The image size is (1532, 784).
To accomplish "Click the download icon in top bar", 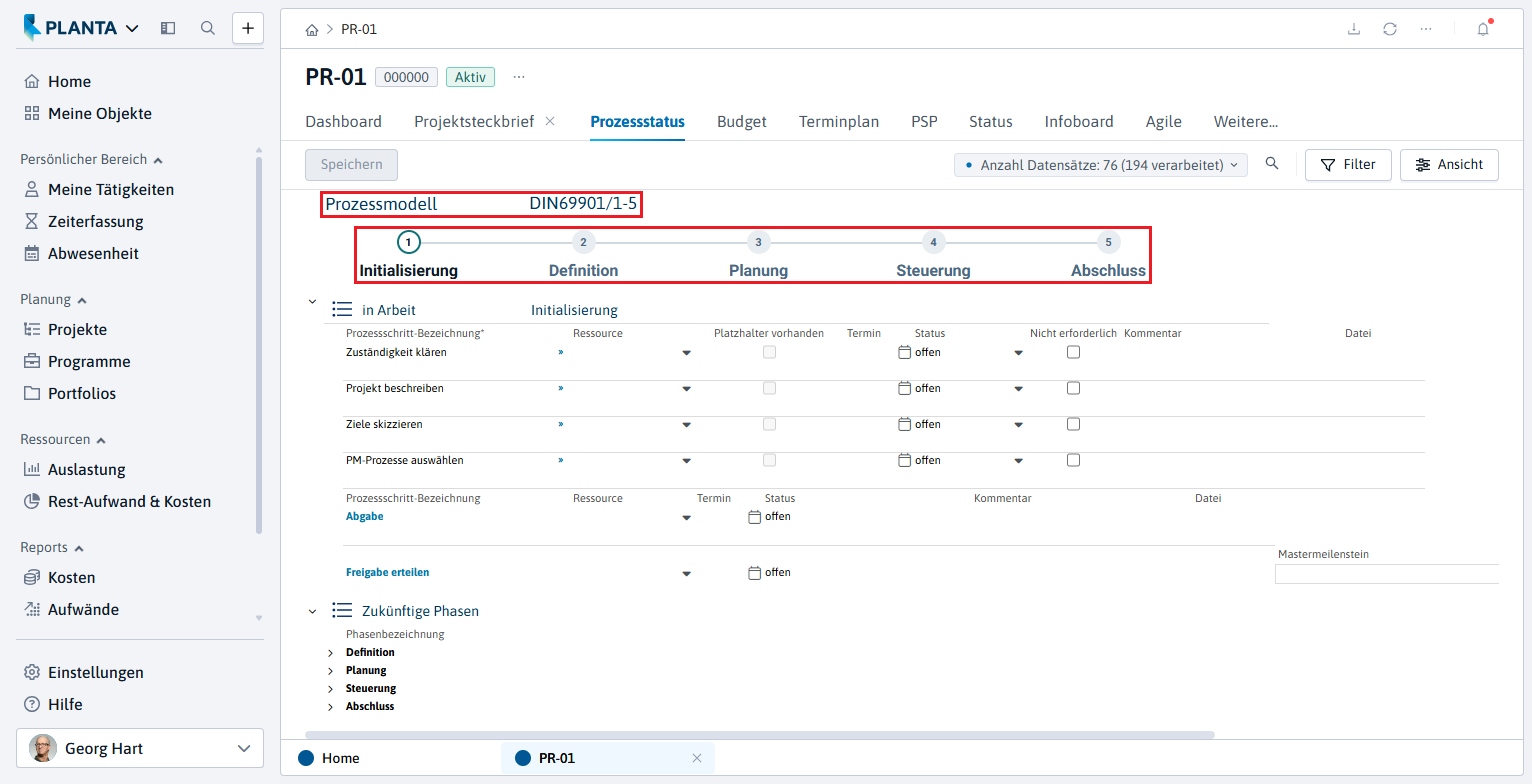I will coord(1354,29).
